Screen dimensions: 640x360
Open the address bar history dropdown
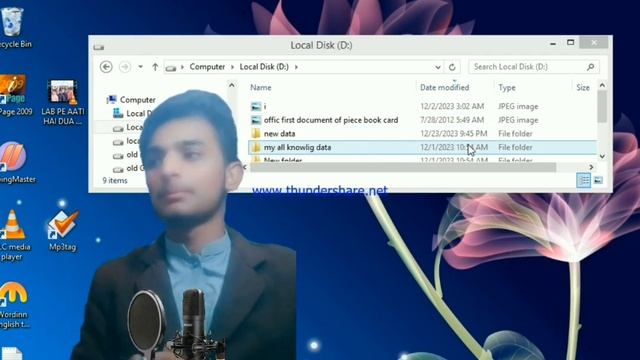[438, 67]
